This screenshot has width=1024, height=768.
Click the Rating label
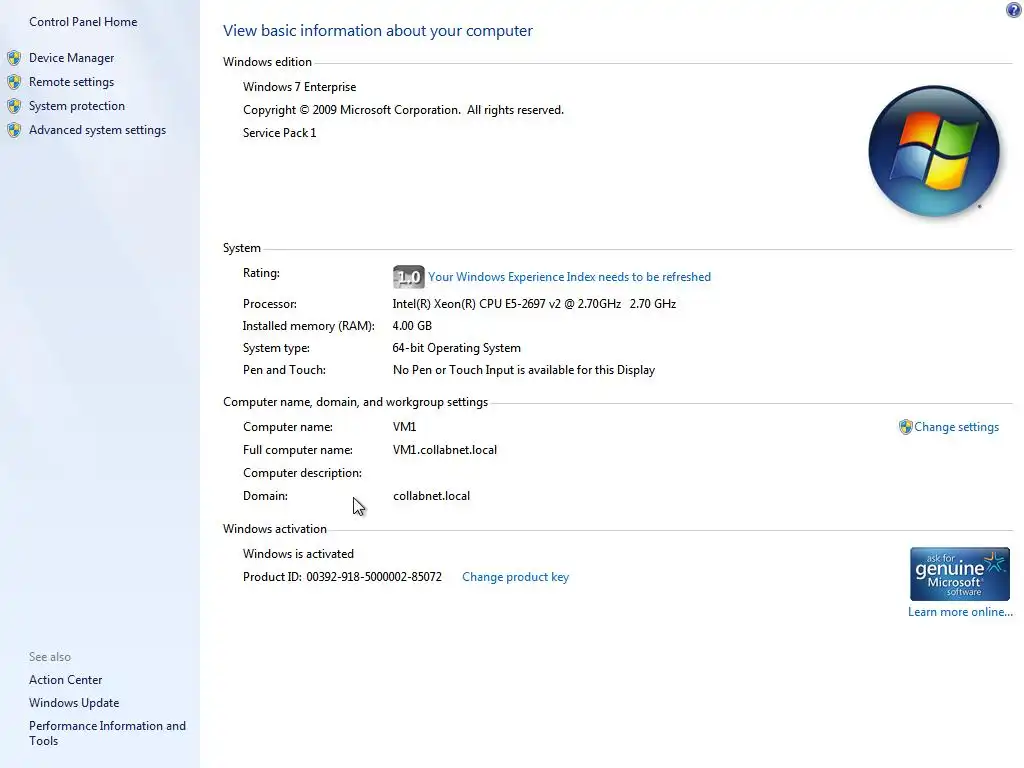tap(261, 273)
